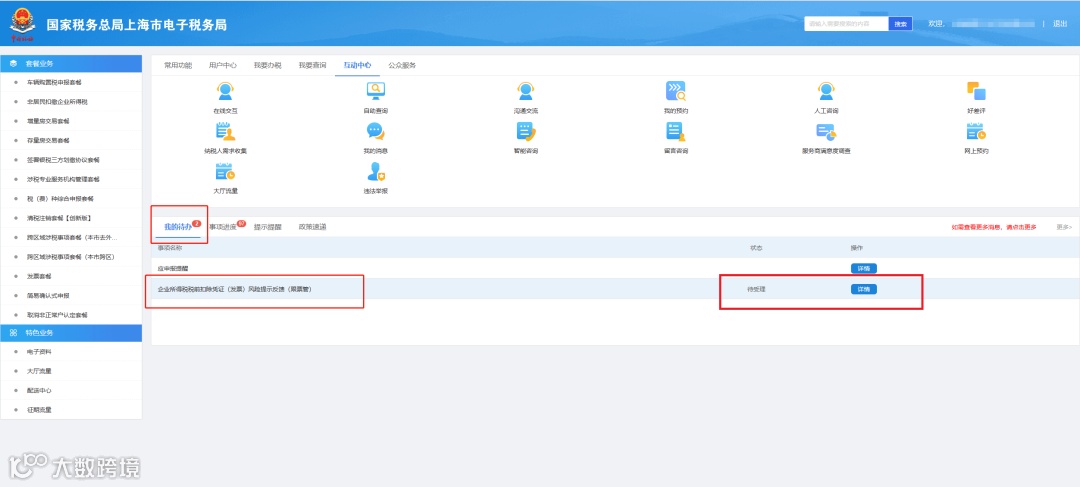The width and height of the screenshot is (1080, 487).
Task: Switch to the 政策速递 tab
Action: pyautogui.click(x=312, y=227)
